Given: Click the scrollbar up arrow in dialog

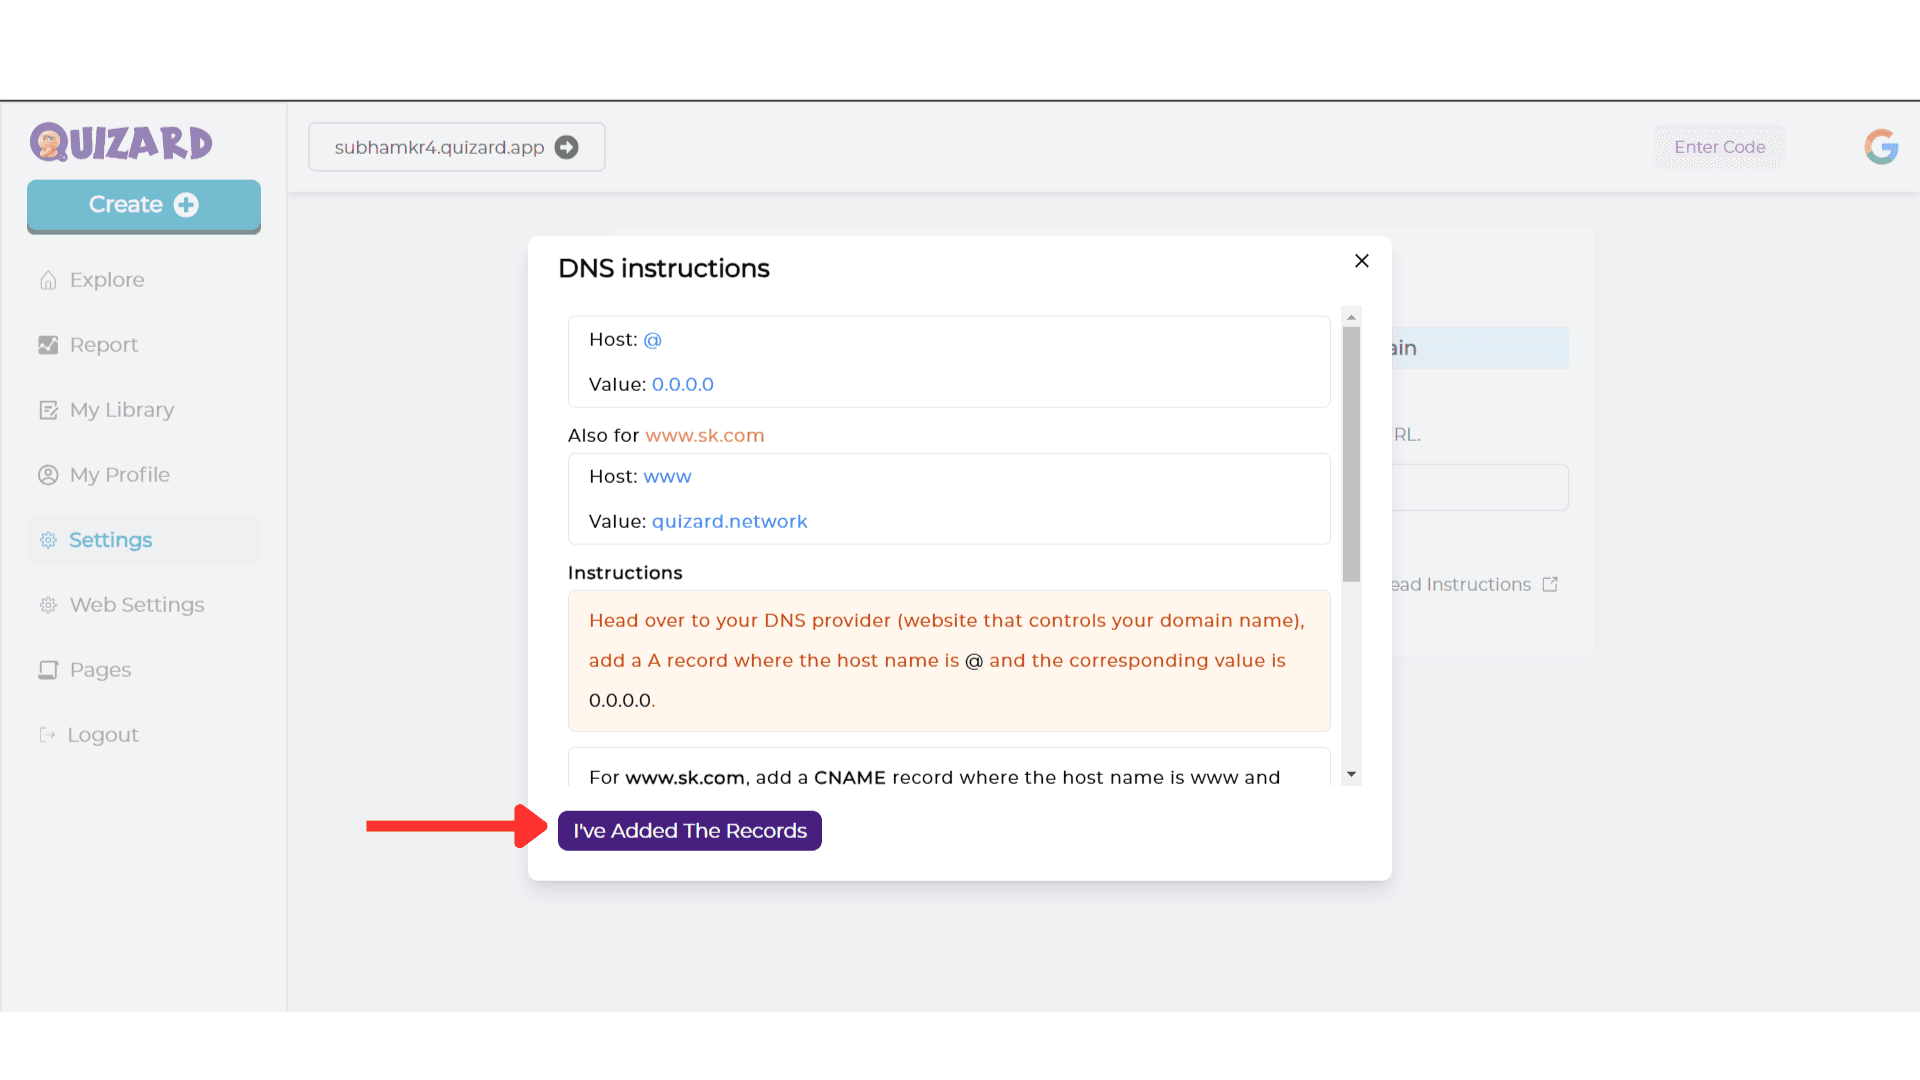Looking at the screenshot, I should pyautogui.click(x=1352, y=317).
